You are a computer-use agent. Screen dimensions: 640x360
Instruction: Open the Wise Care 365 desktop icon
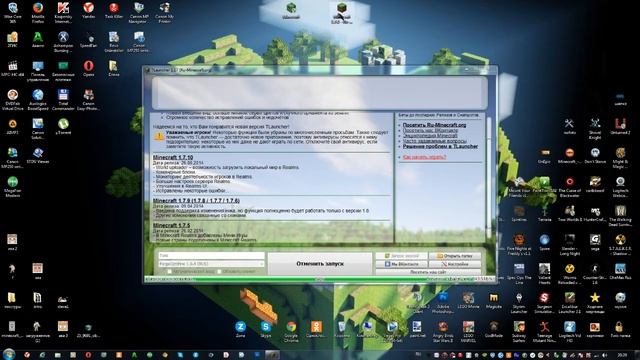pyautogui.click(x=12, y=11)
